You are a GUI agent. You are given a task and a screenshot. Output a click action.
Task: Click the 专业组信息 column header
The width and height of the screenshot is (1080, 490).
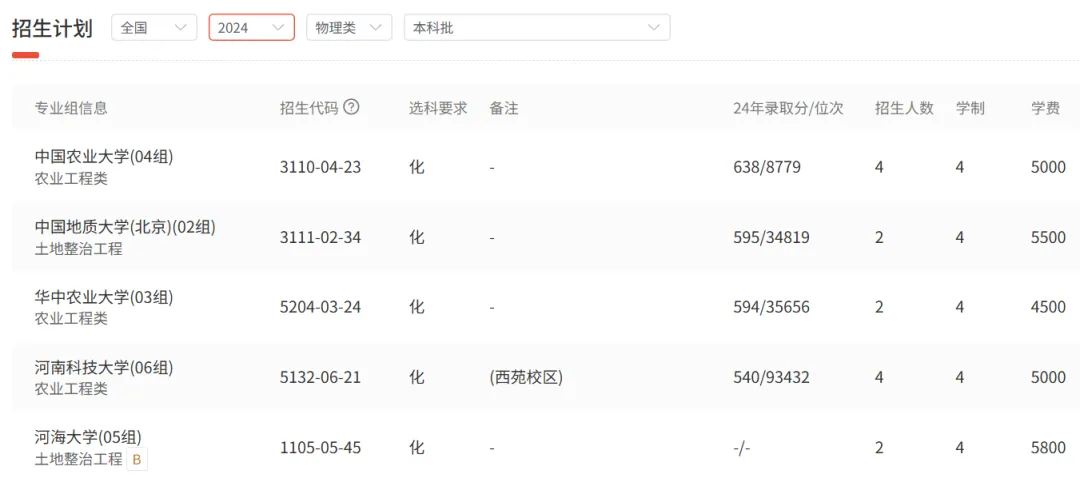71,108
